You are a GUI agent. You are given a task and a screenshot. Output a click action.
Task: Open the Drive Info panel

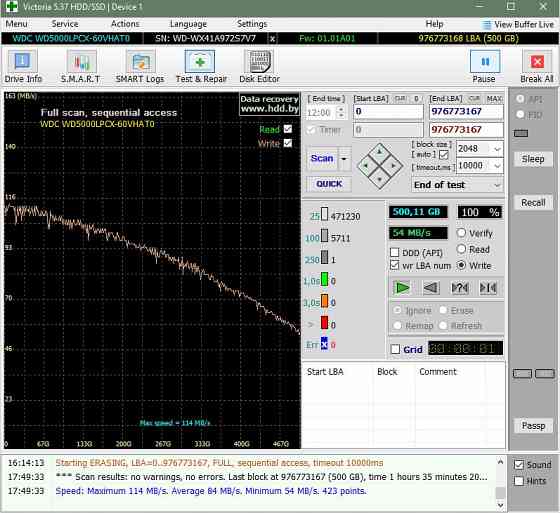click(x=22, y=66)
